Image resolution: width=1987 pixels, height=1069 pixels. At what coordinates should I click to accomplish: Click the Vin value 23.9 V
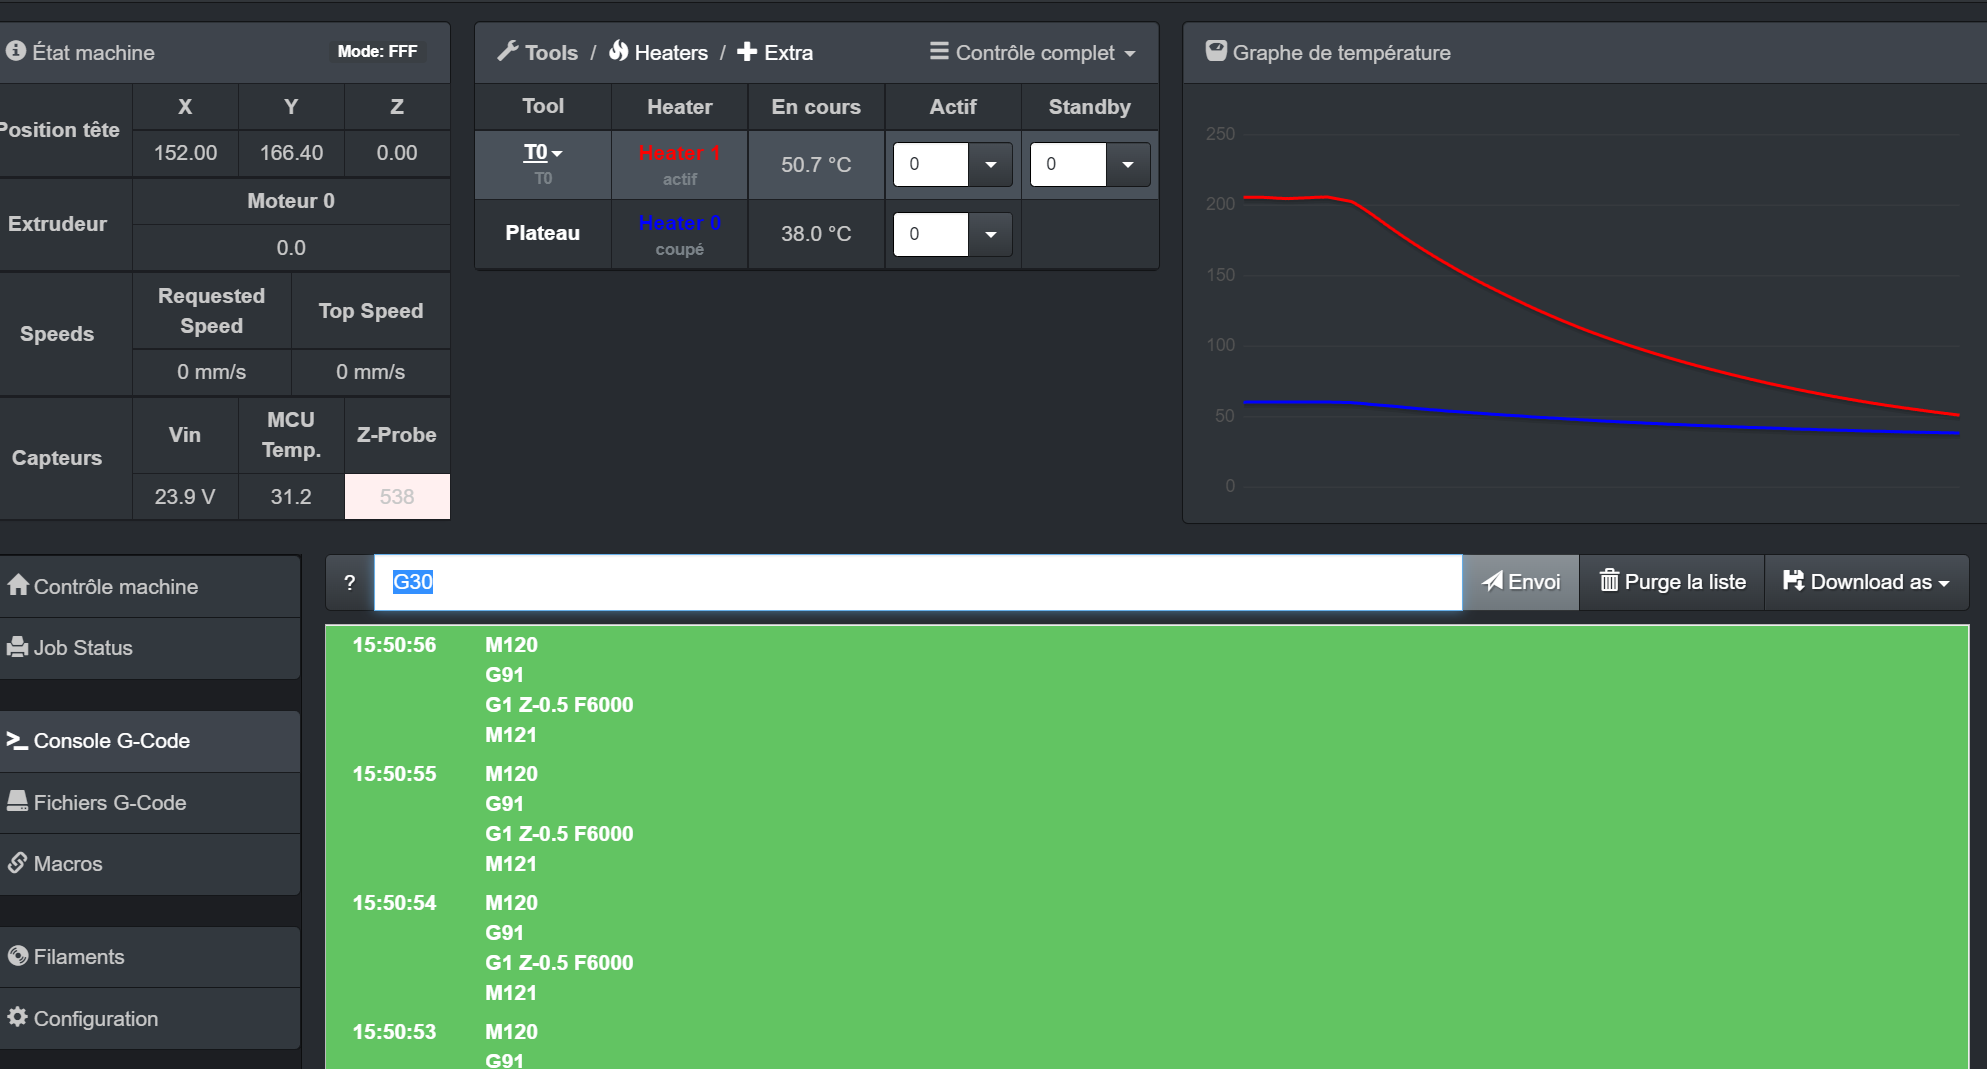tap(185, 496)
